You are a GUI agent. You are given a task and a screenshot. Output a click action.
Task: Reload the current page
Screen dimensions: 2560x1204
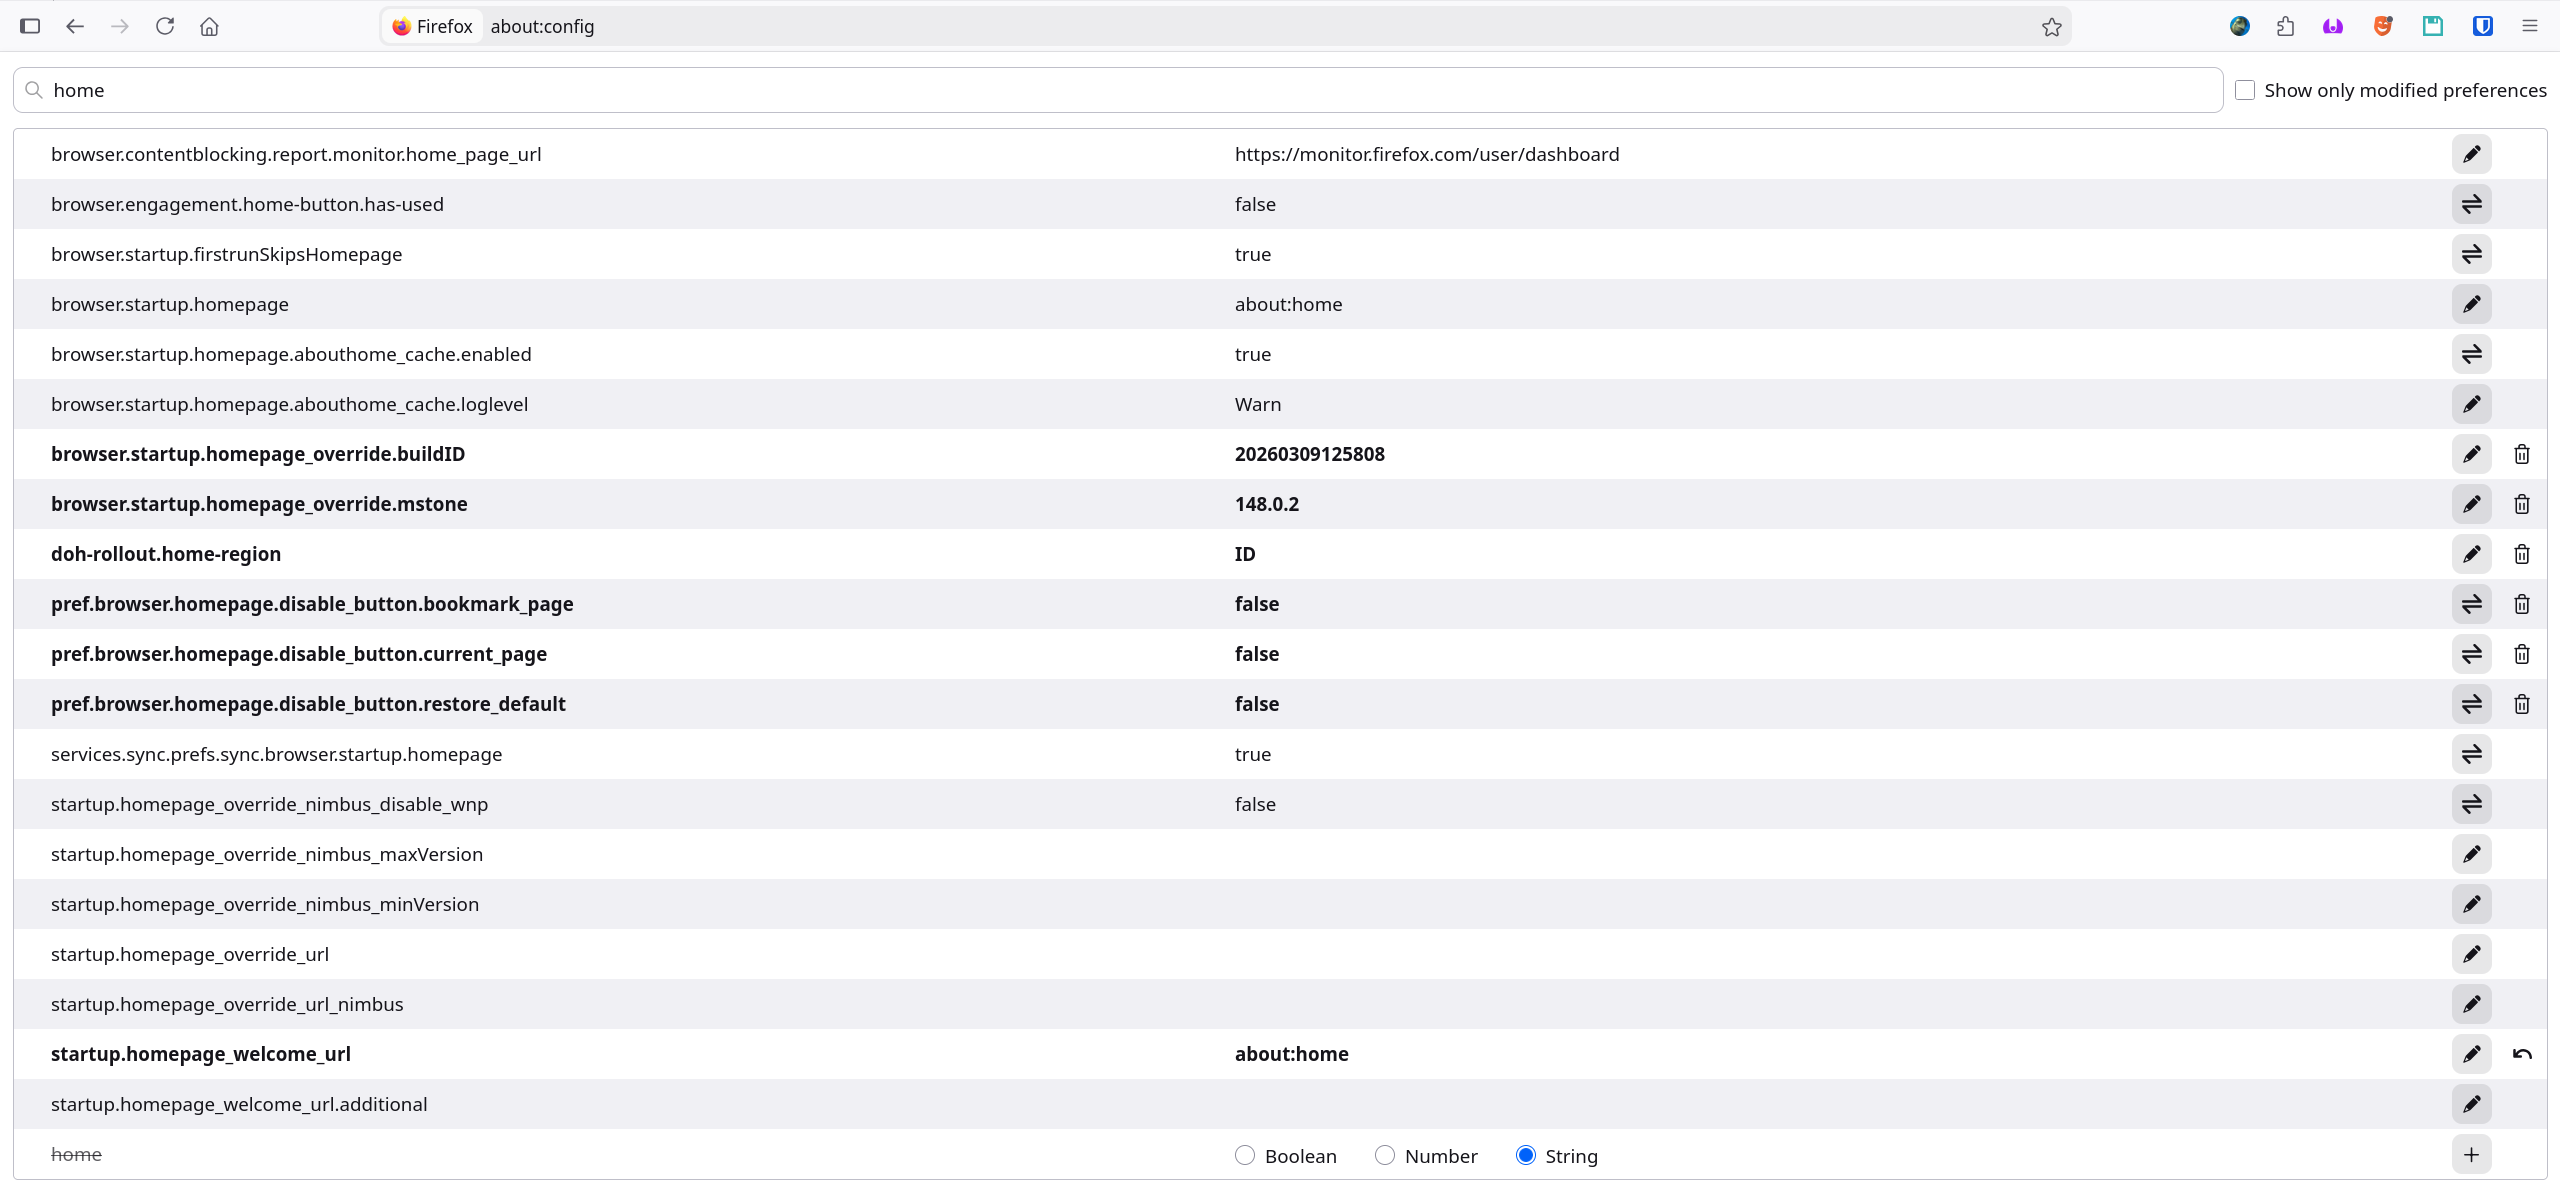point(165,27)
